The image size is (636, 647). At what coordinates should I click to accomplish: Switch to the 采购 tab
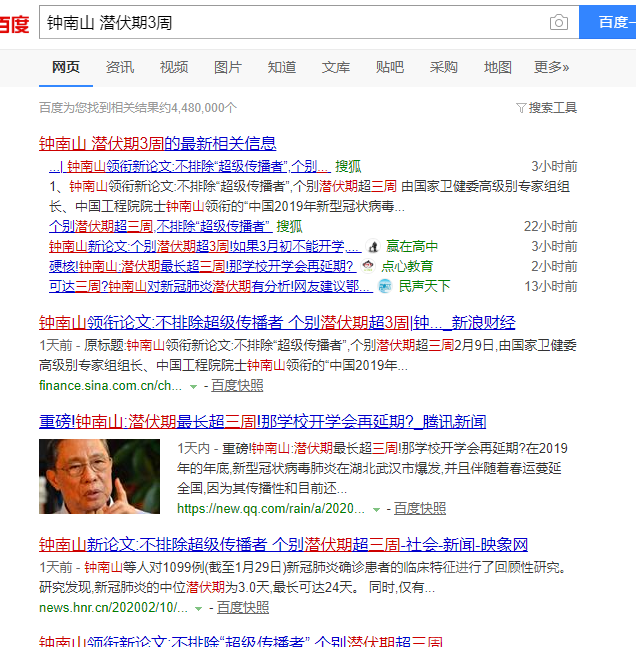pyautogui.click(x=444, y=67)
